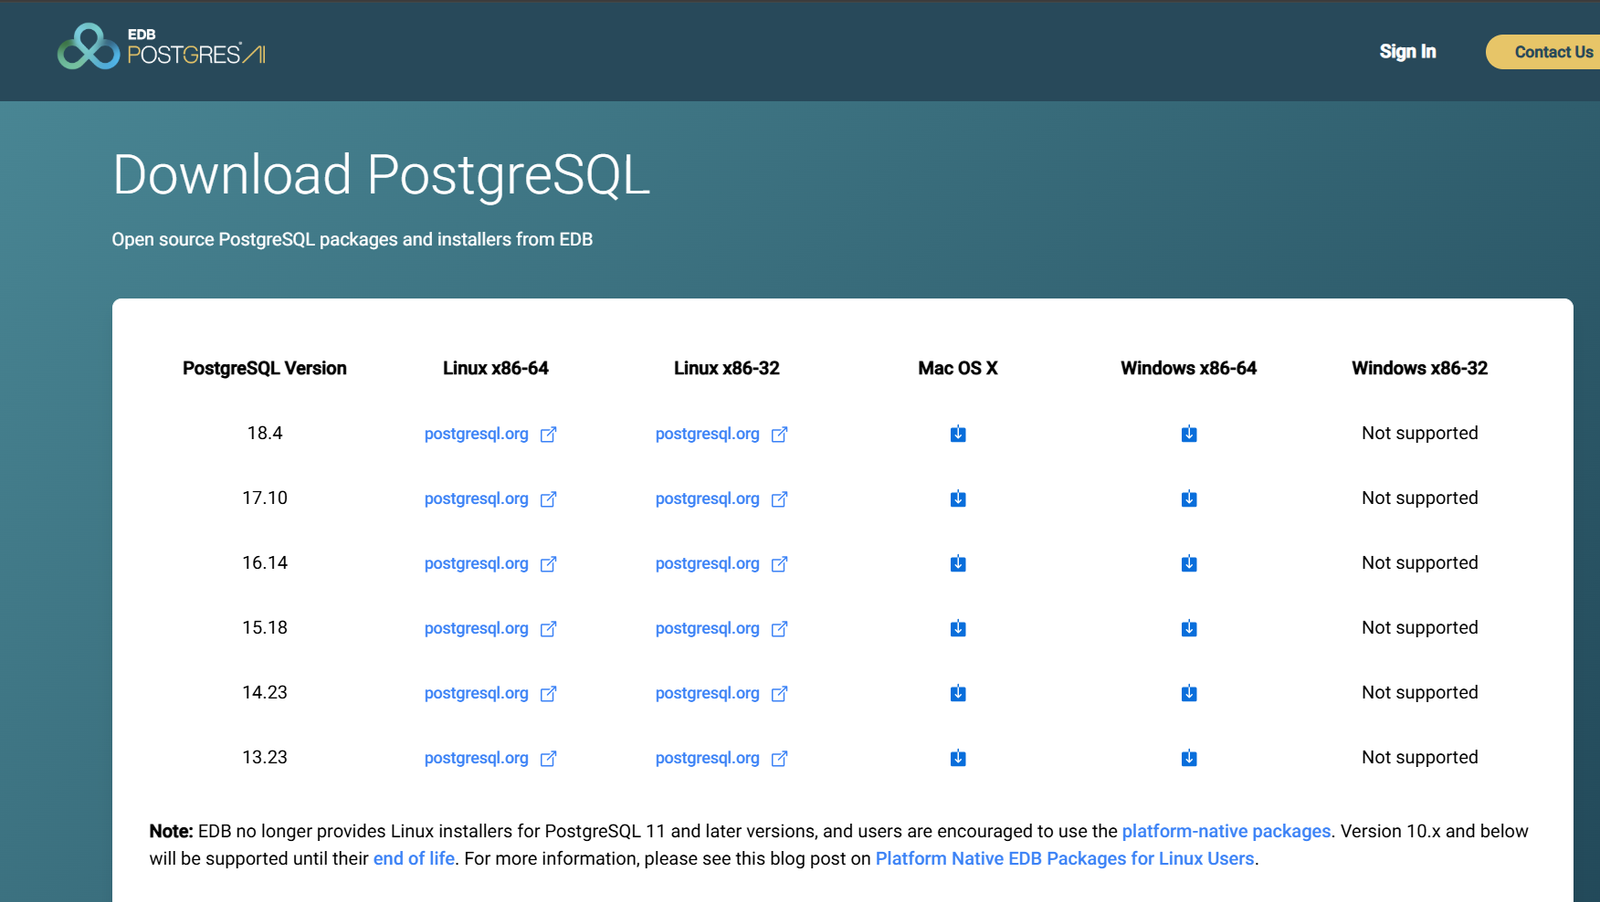This screenshot has width=1600, height=902.
Task: Click Not supported in the 15.18 row
Action: coord(1420,628)
